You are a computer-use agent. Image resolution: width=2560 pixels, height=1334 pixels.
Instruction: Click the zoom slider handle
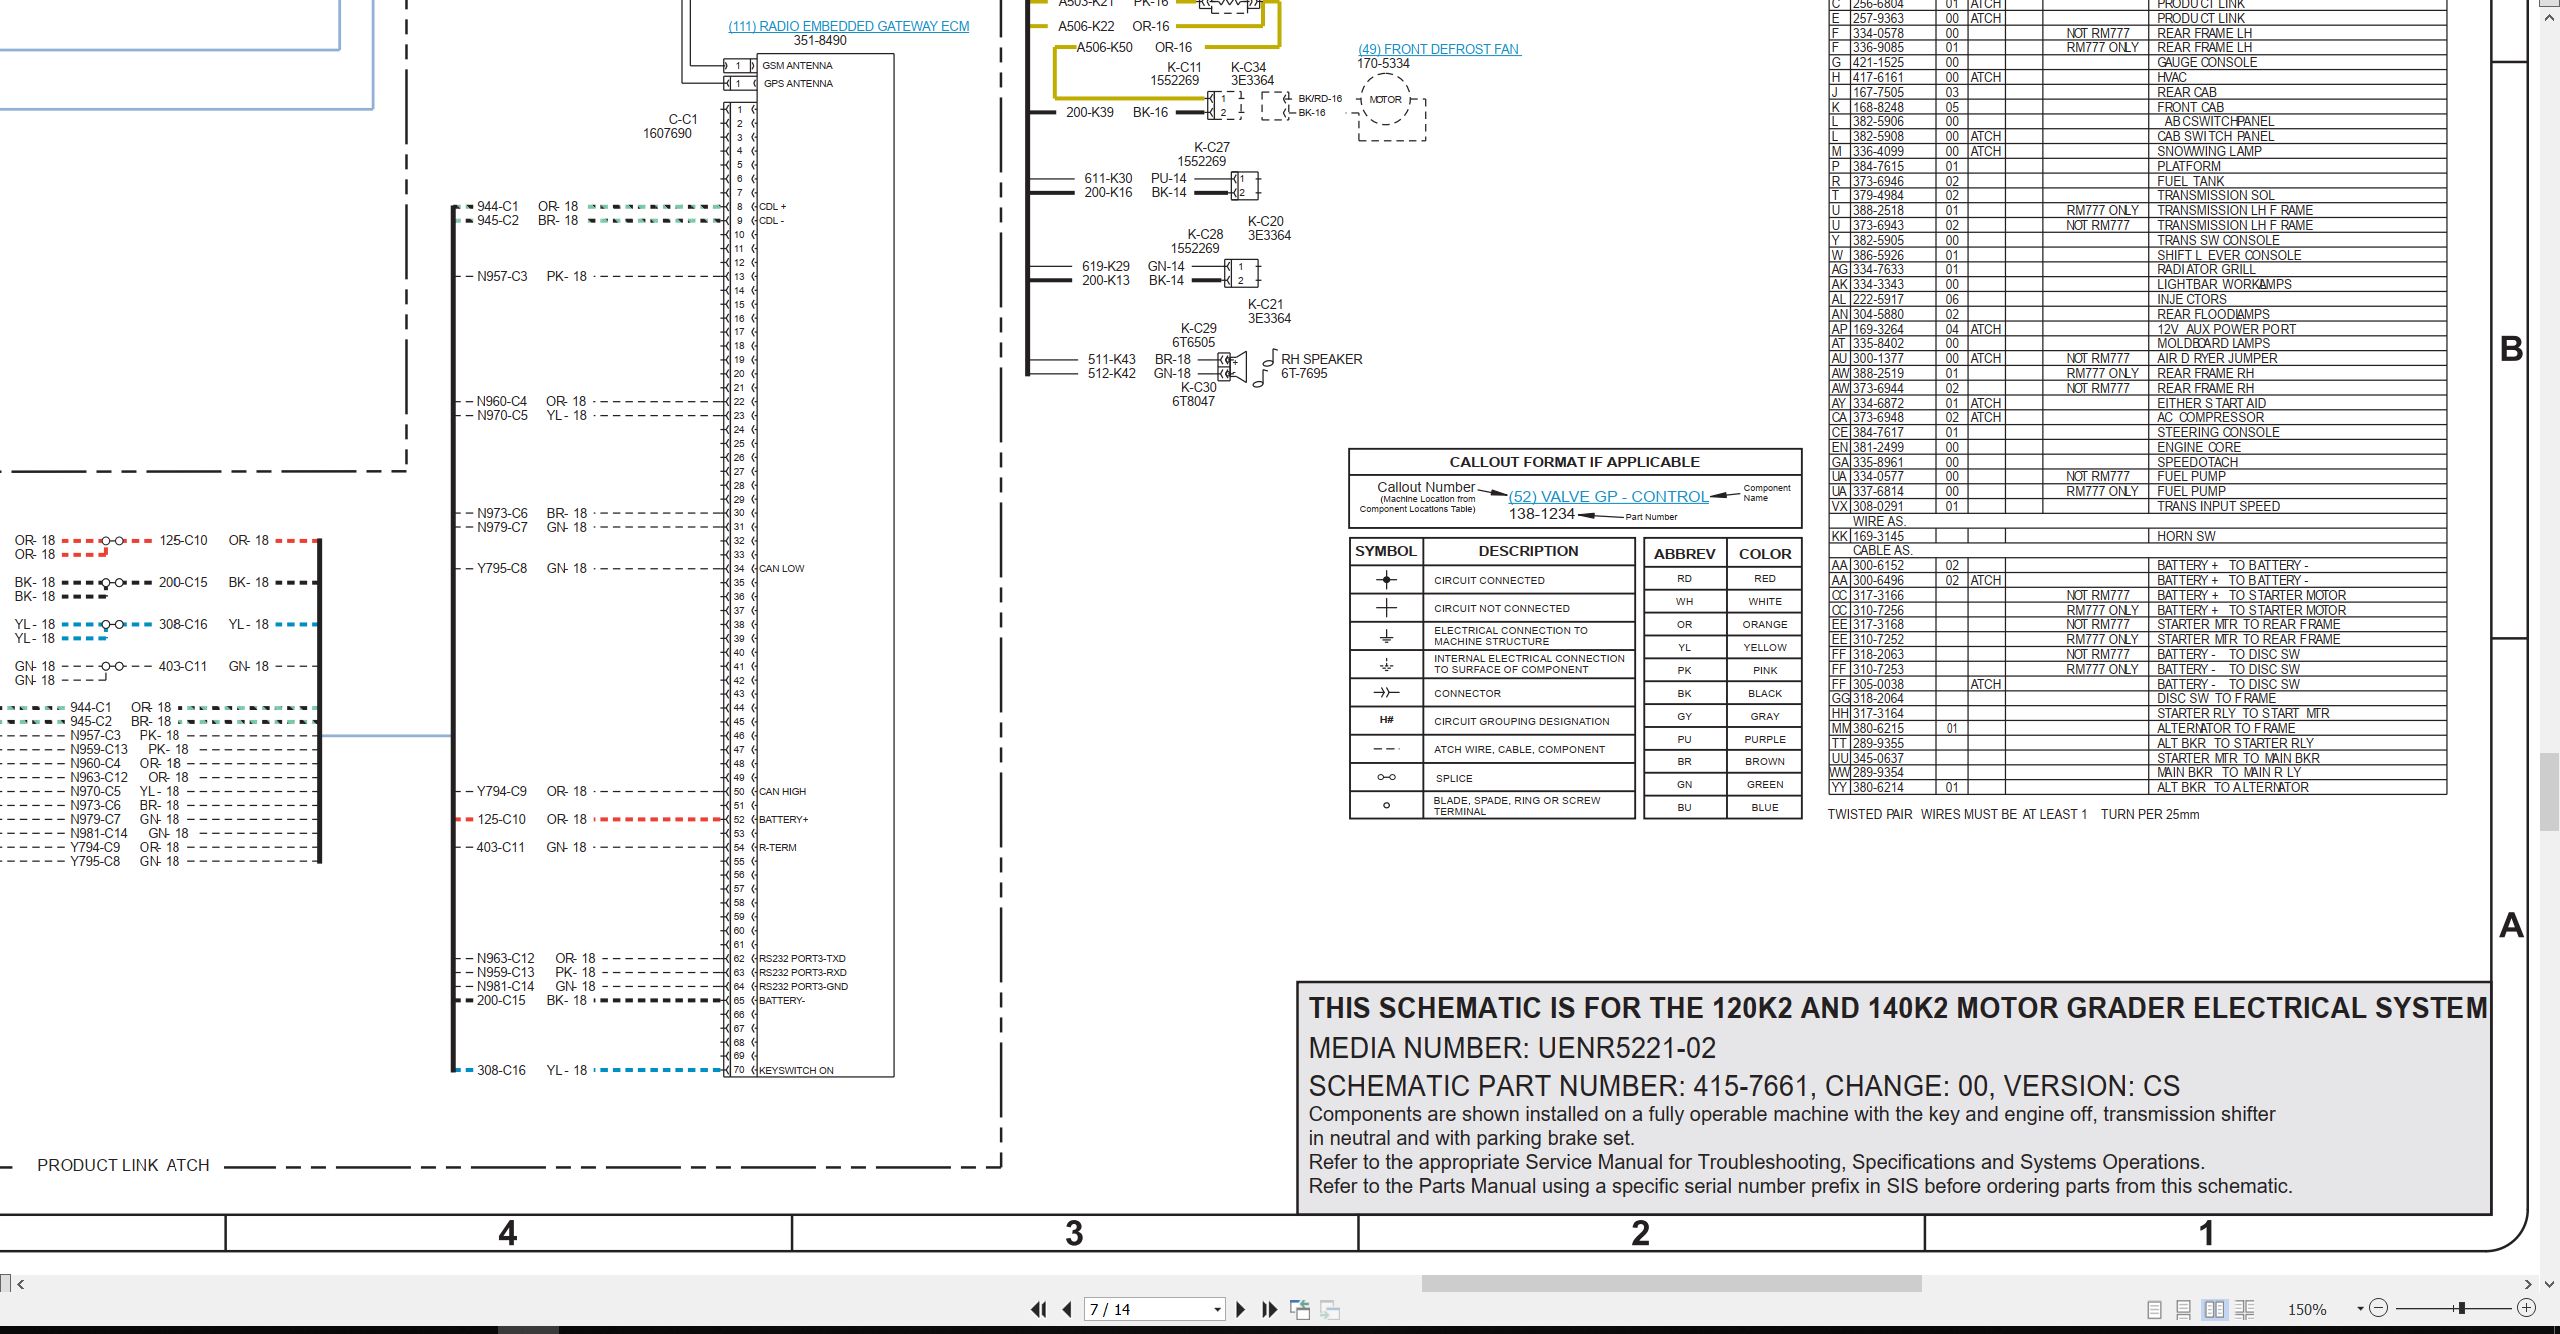(x=2461, y=1308)
